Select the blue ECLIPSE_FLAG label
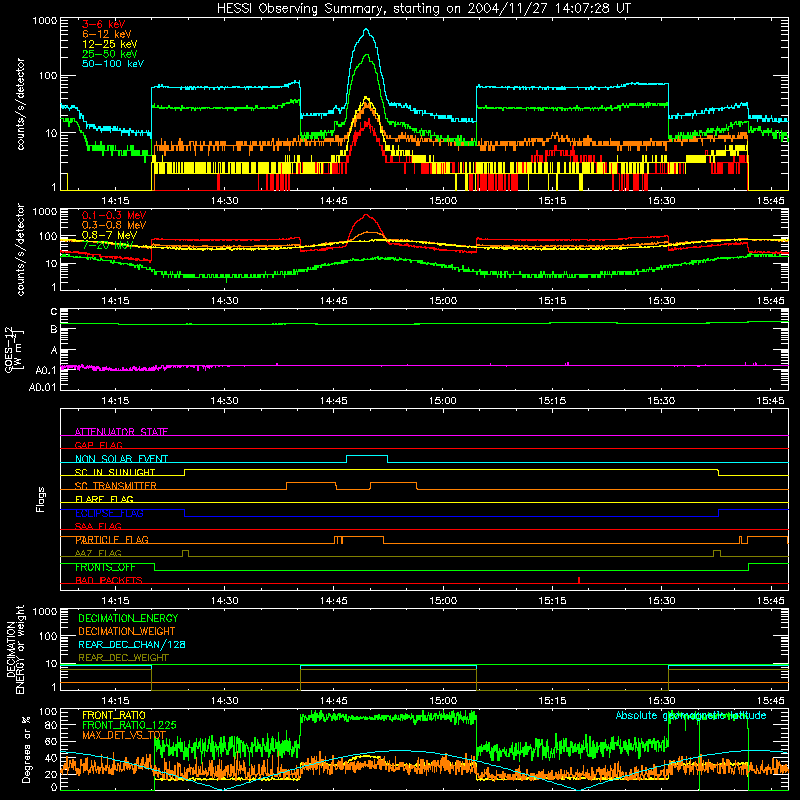This screenshot has width=800, height=800. pos(109,513)
